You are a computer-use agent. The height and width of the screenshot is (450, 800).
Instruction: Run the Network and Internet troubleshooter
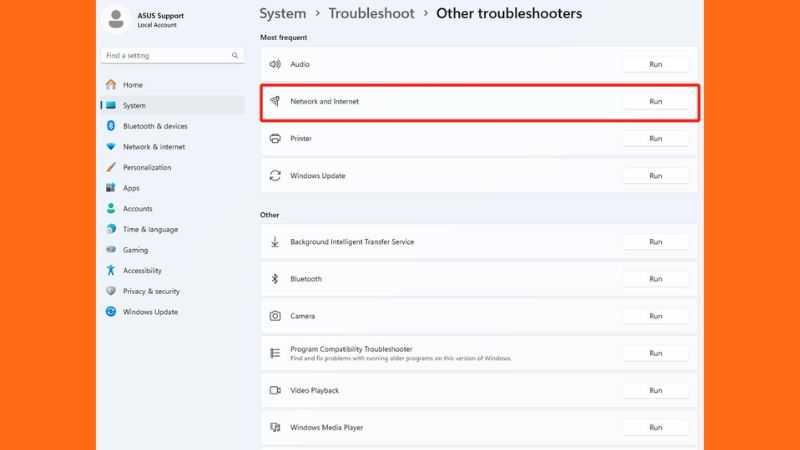point(656,102)
